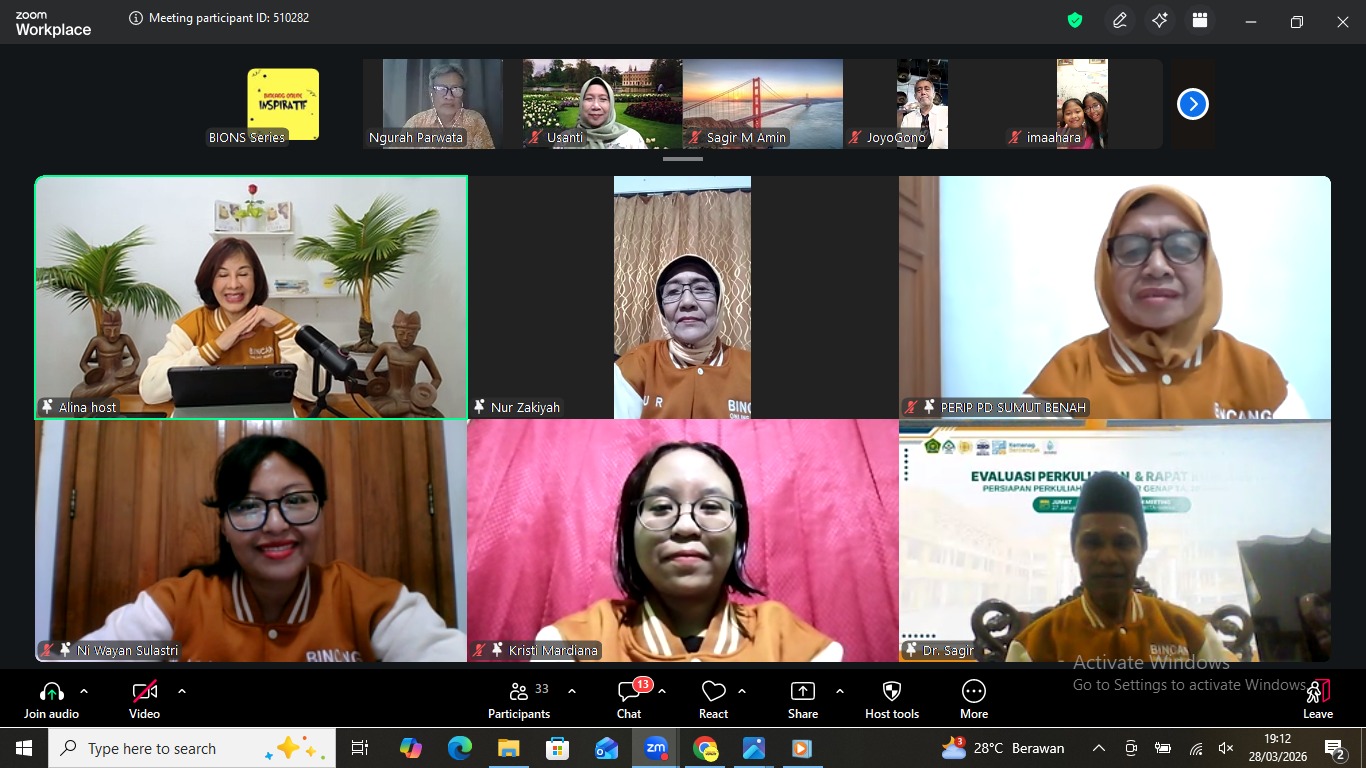Open the React emoji menu
Screen dimensions: 1366x768
point(713,698)
